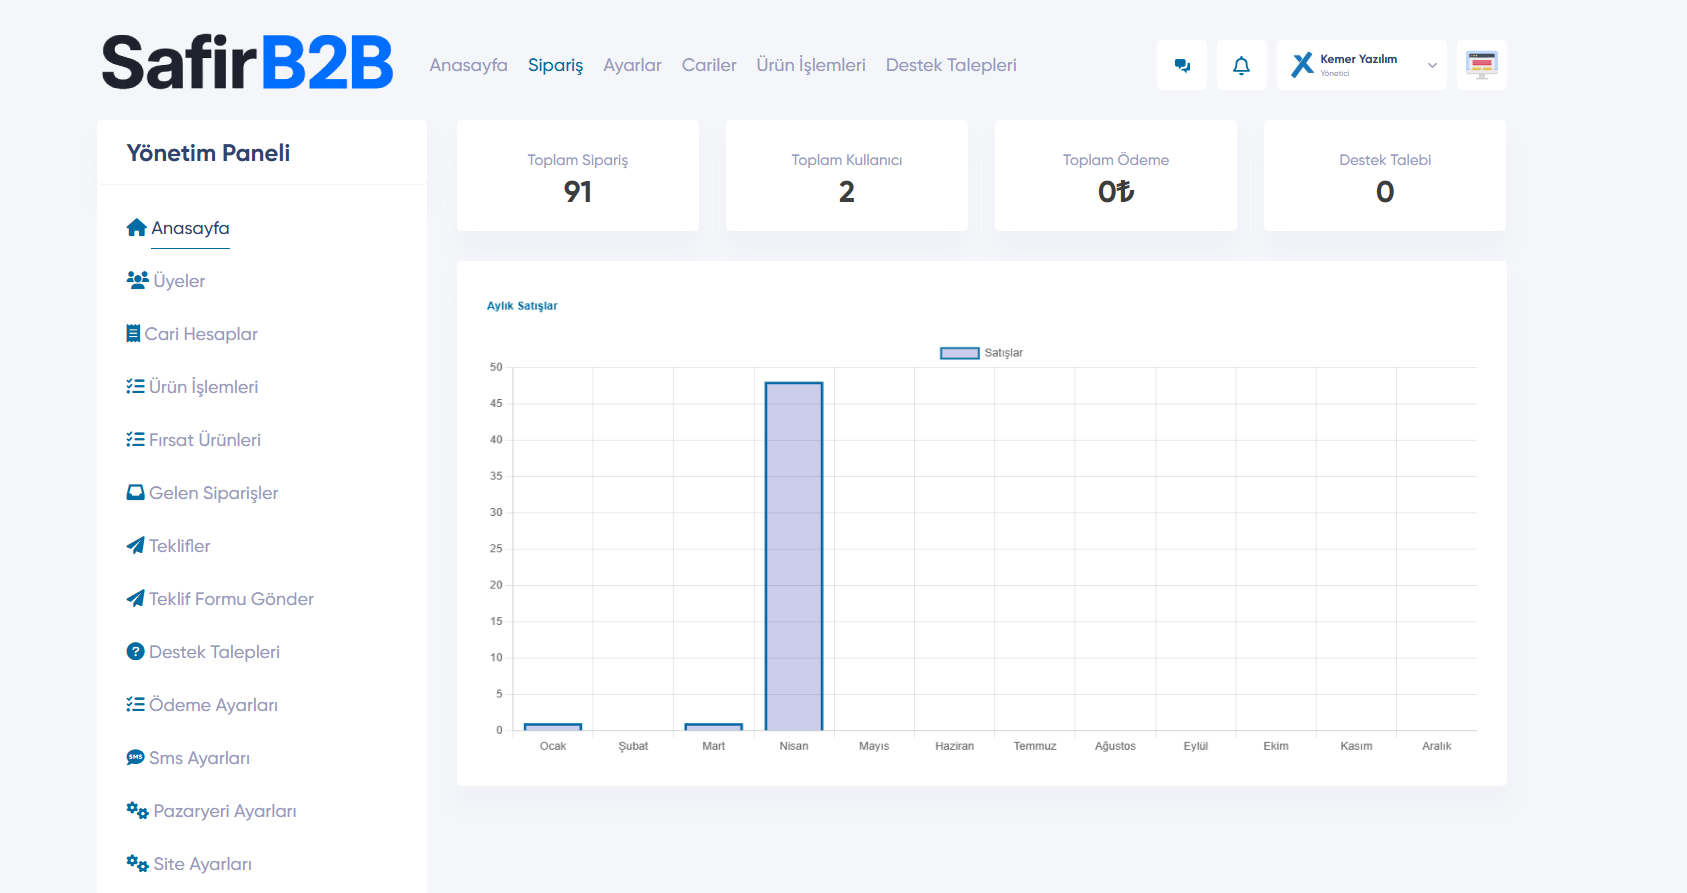1687x893 pixels.
Task: Open Cari Hesaplar in the sidebar
Action: pyautogui.click(x=201, y=334)
